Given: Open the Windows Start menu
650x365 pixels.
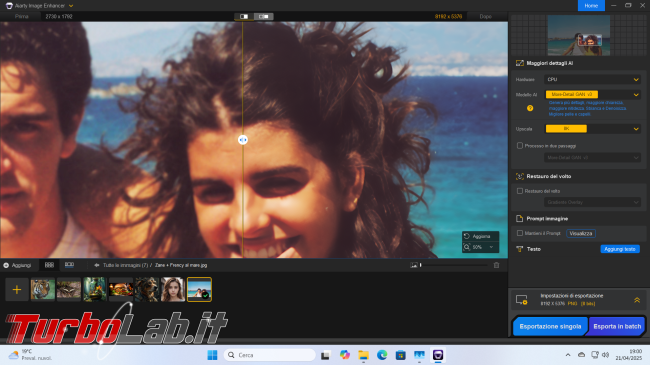Looking at the screenshot, I should [212, 355].
